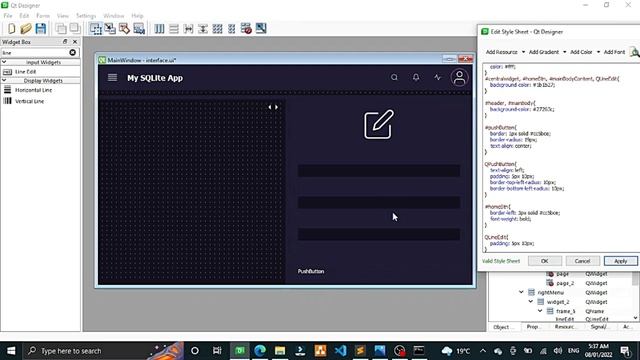The width and height of the screenshot is (640, 360).
Task: Switch to the Property Editor tab
Action: pyautogui.click(x=533, y=327)
